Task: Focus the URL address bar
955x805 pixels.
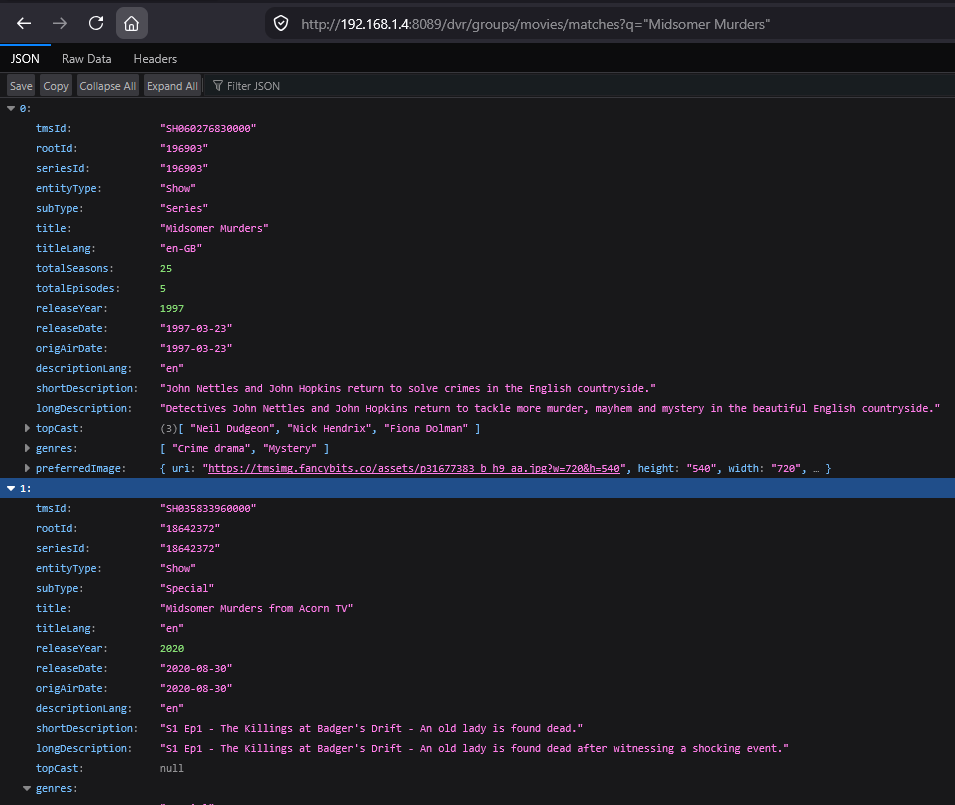Action: 609,24
